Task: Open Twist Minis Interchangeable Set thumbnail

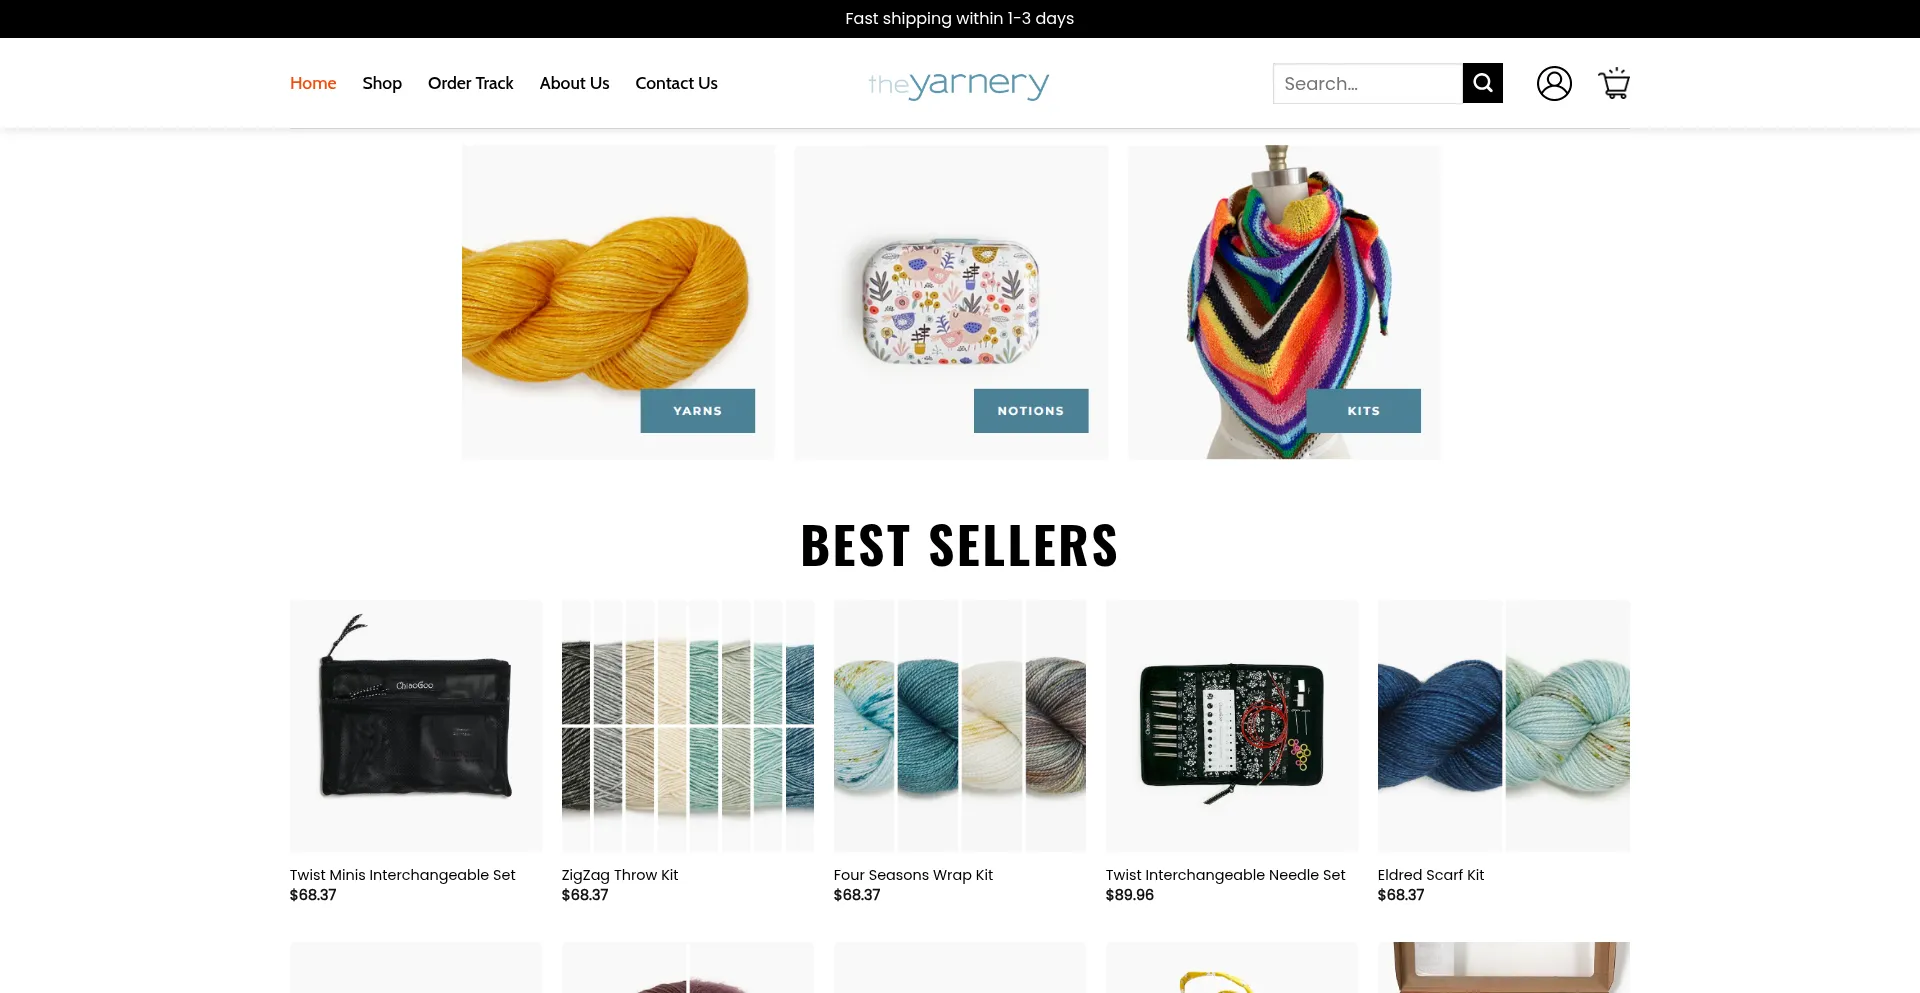Action: coord(416,726)
